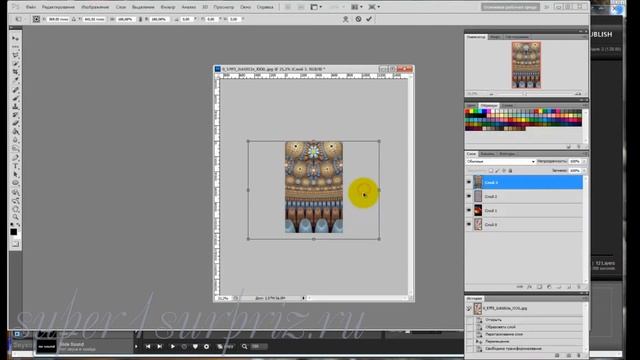Open the document status bar arrow menu
Viewport: 640px width, 360px height.
pos(303,298)
